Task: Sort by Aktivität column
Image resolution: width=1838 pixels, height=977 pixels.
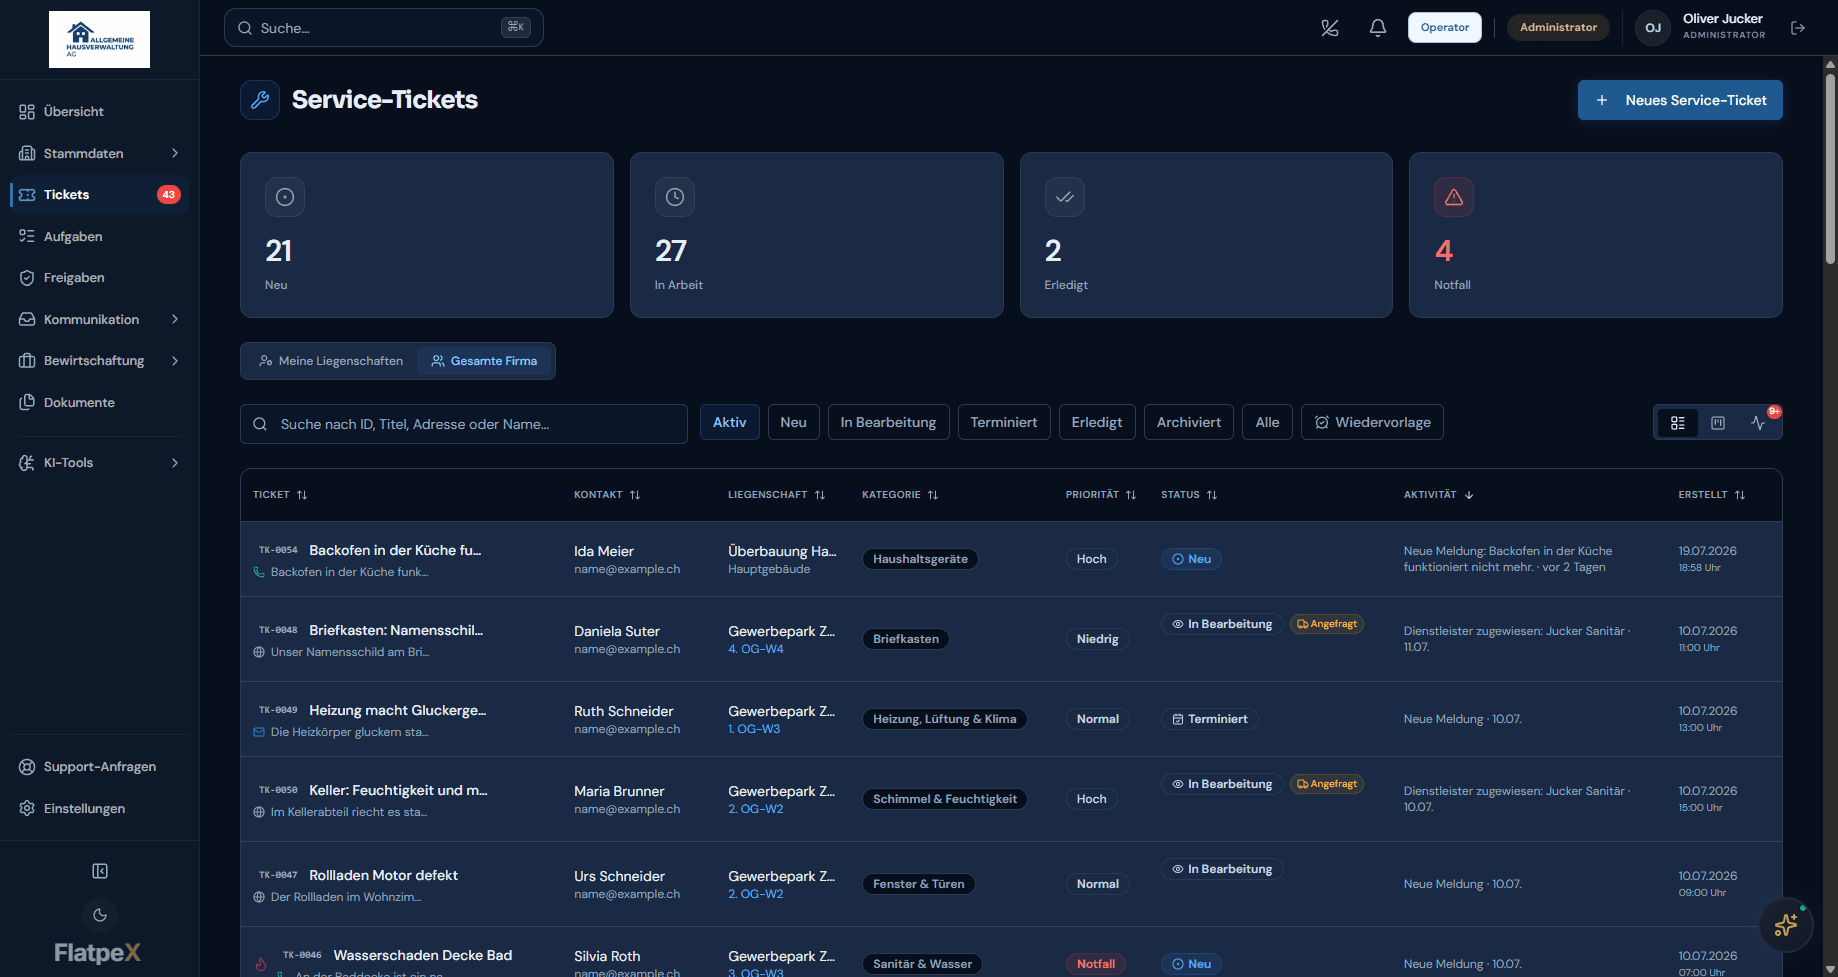Action: pos(1439,495)
